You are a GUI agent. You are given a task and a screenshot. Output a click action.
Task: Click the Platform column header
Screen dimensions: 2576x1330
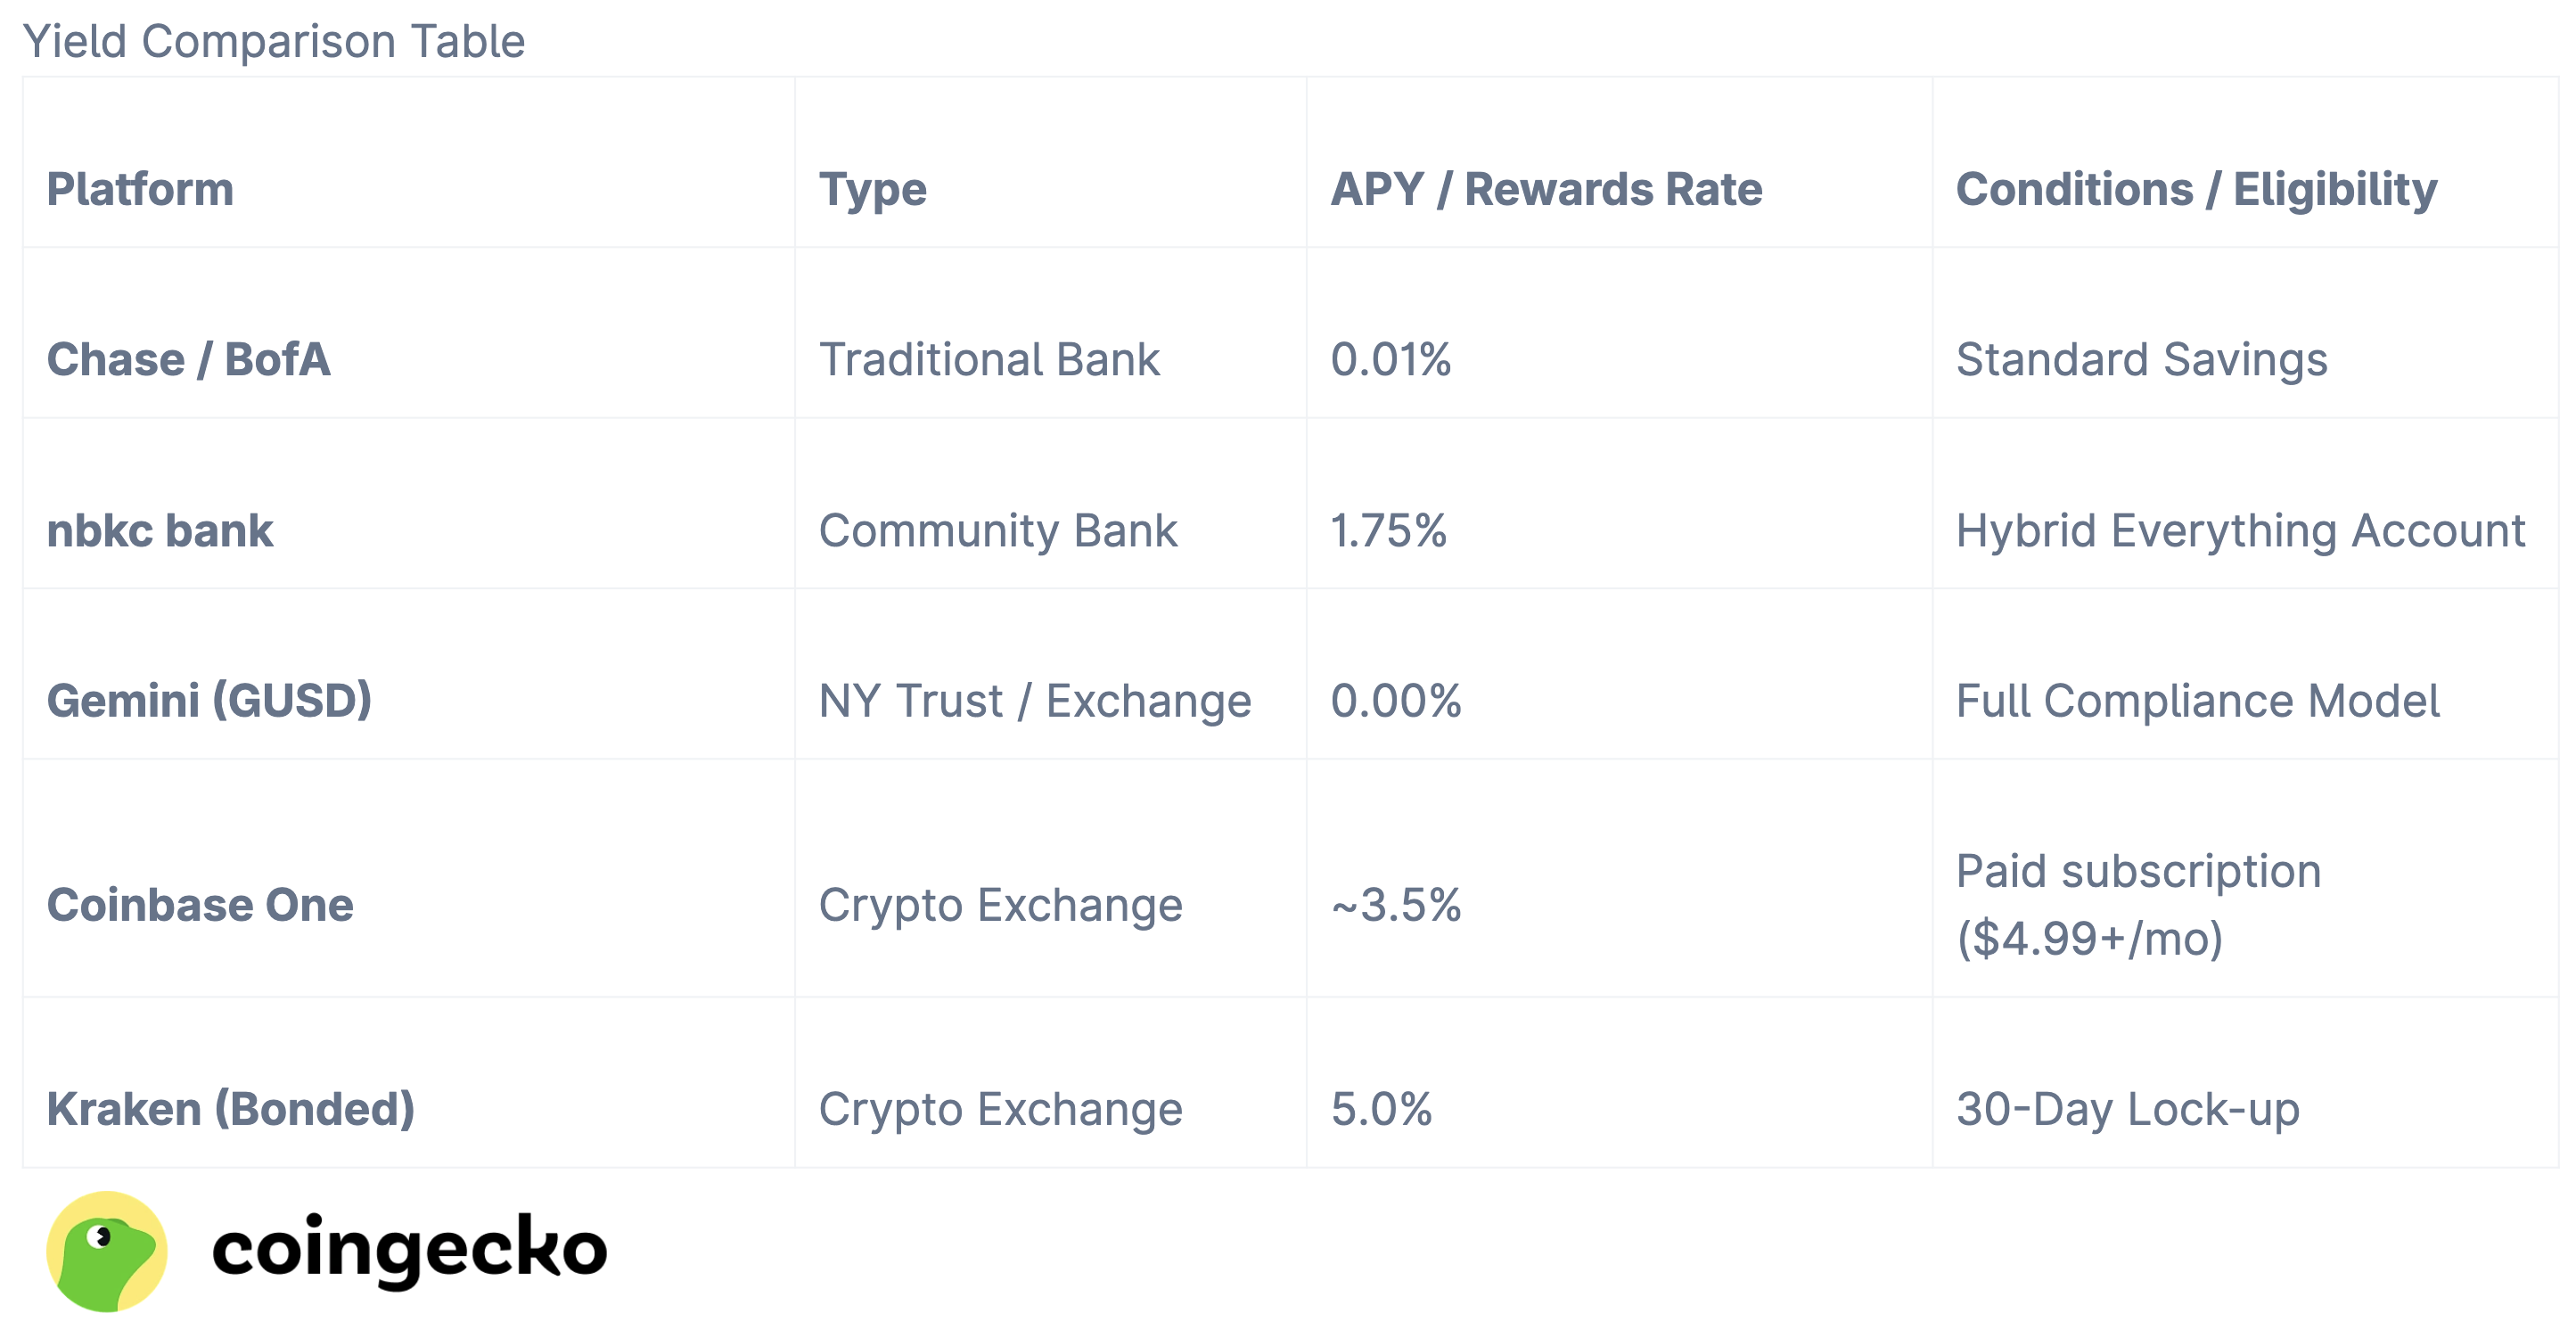140,189
